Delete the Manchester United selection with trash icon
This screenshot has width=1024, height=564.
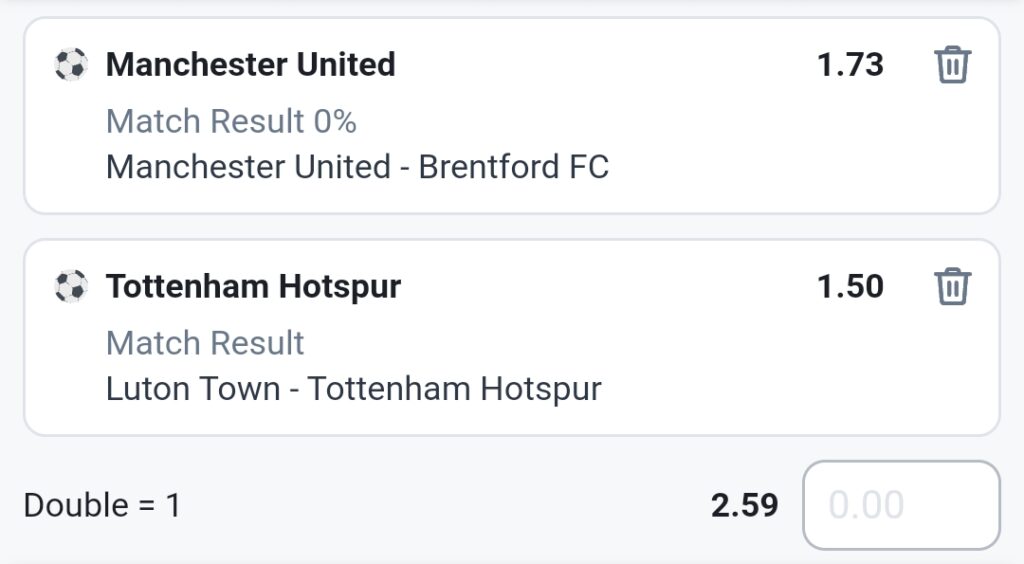click(953, 65)
